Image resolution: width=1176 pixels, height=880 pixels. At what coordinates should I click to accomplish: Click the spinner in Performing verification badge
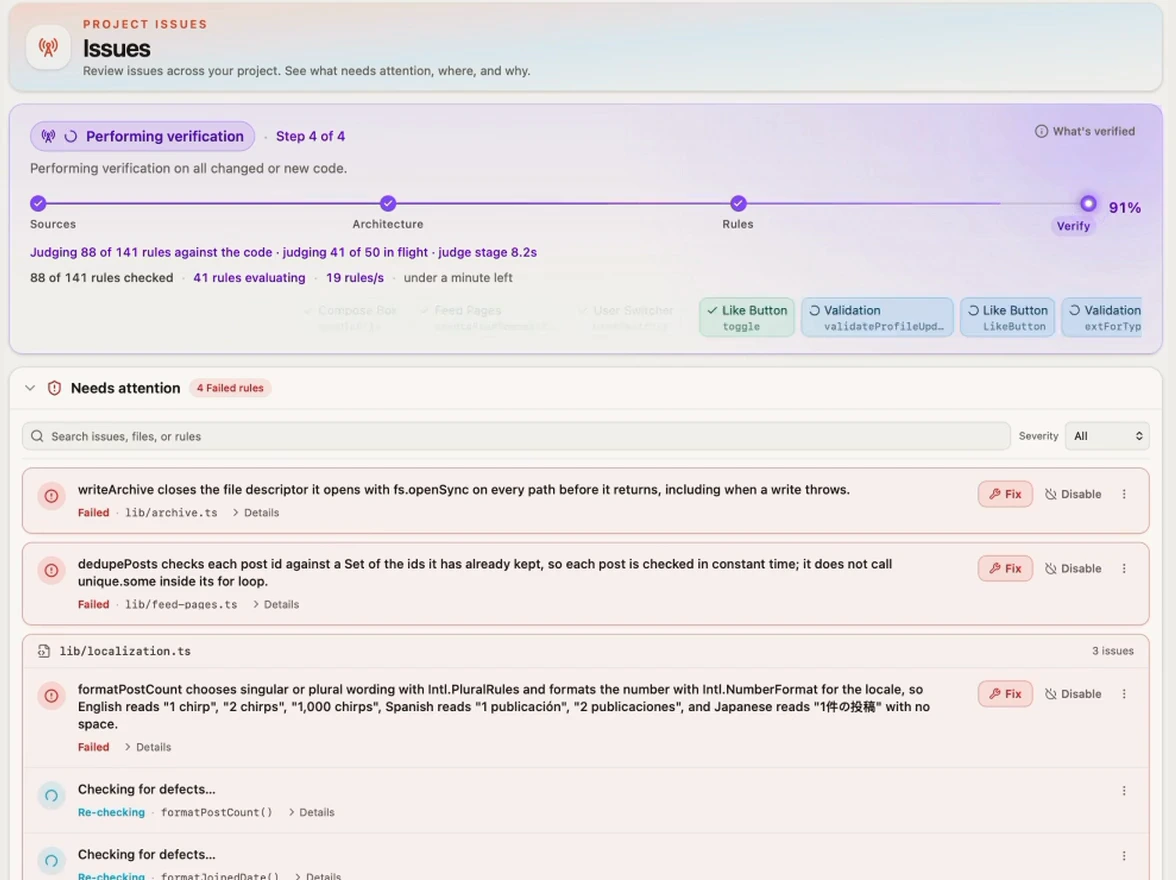[70, 137]
